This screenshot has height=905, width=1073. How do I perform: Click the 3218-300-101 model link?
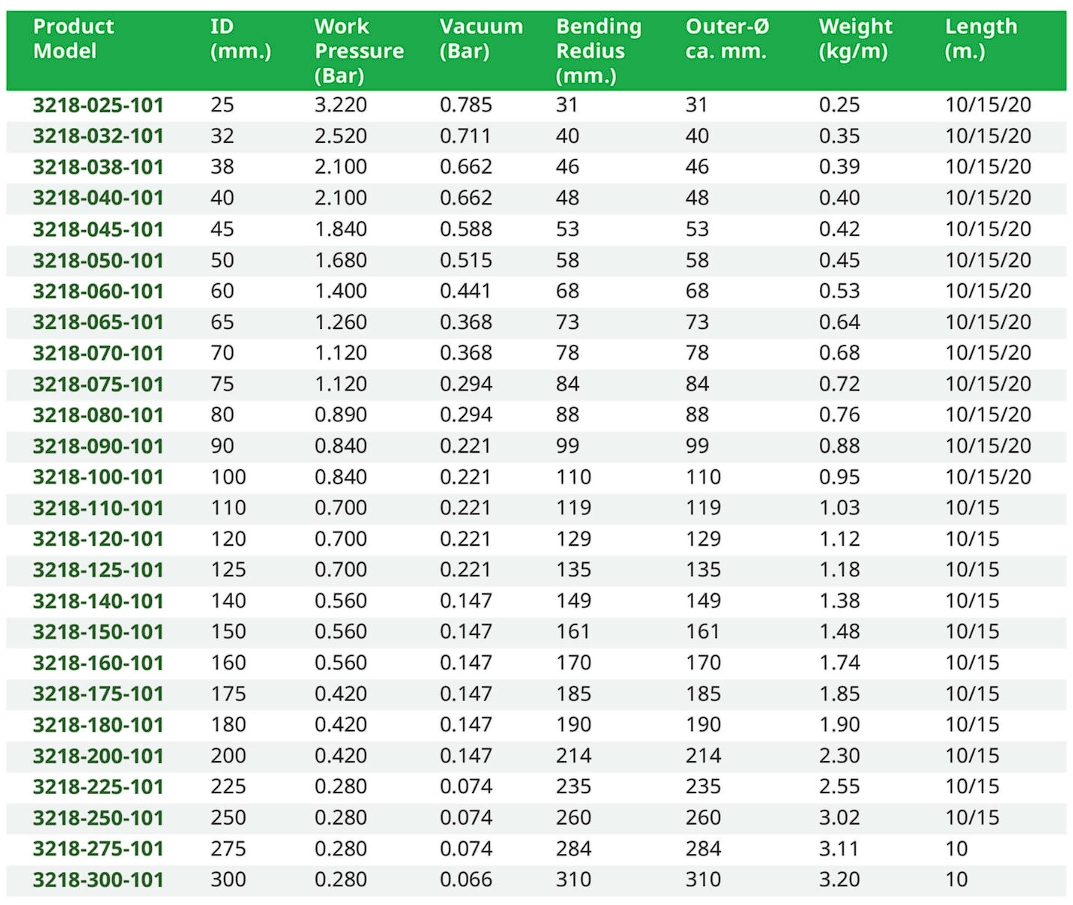pos(97,880)
